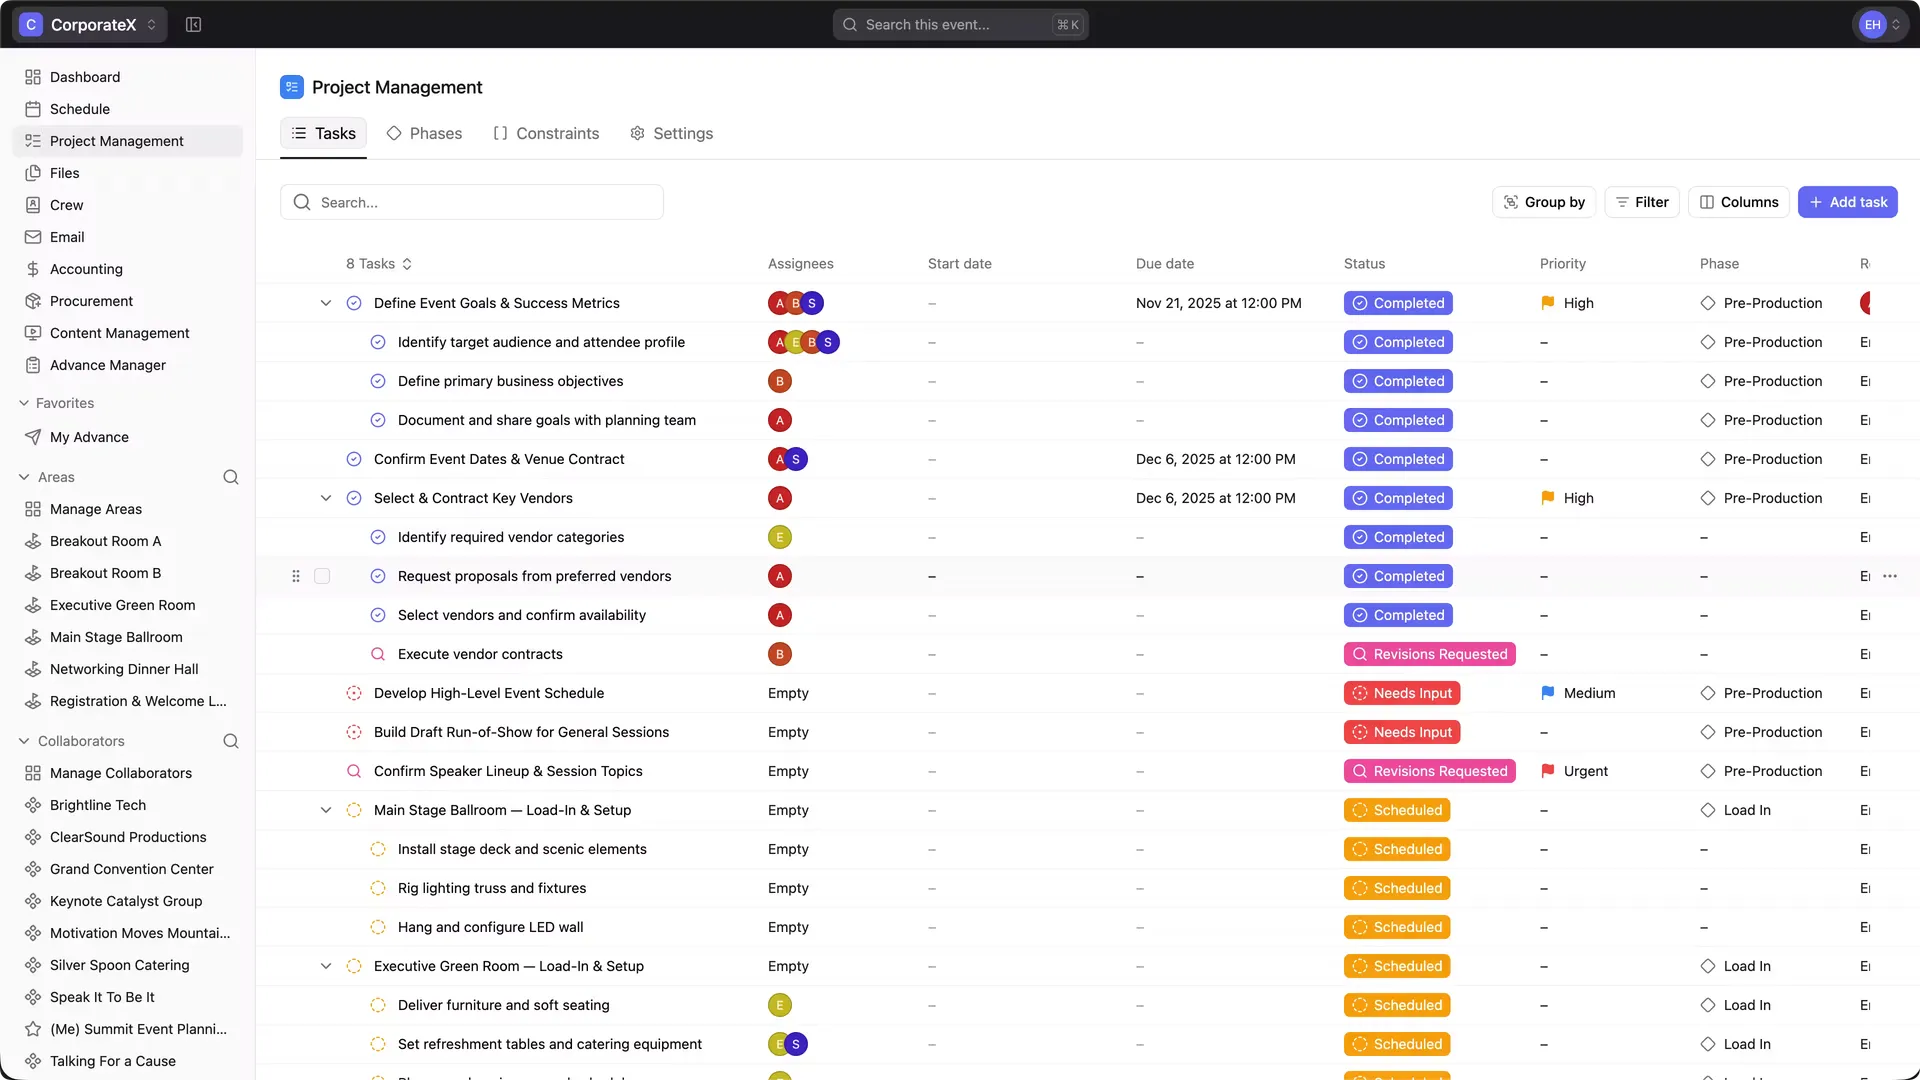
Task: Open Main Stage Ballroom area
Action: click(x=128, y=637)
